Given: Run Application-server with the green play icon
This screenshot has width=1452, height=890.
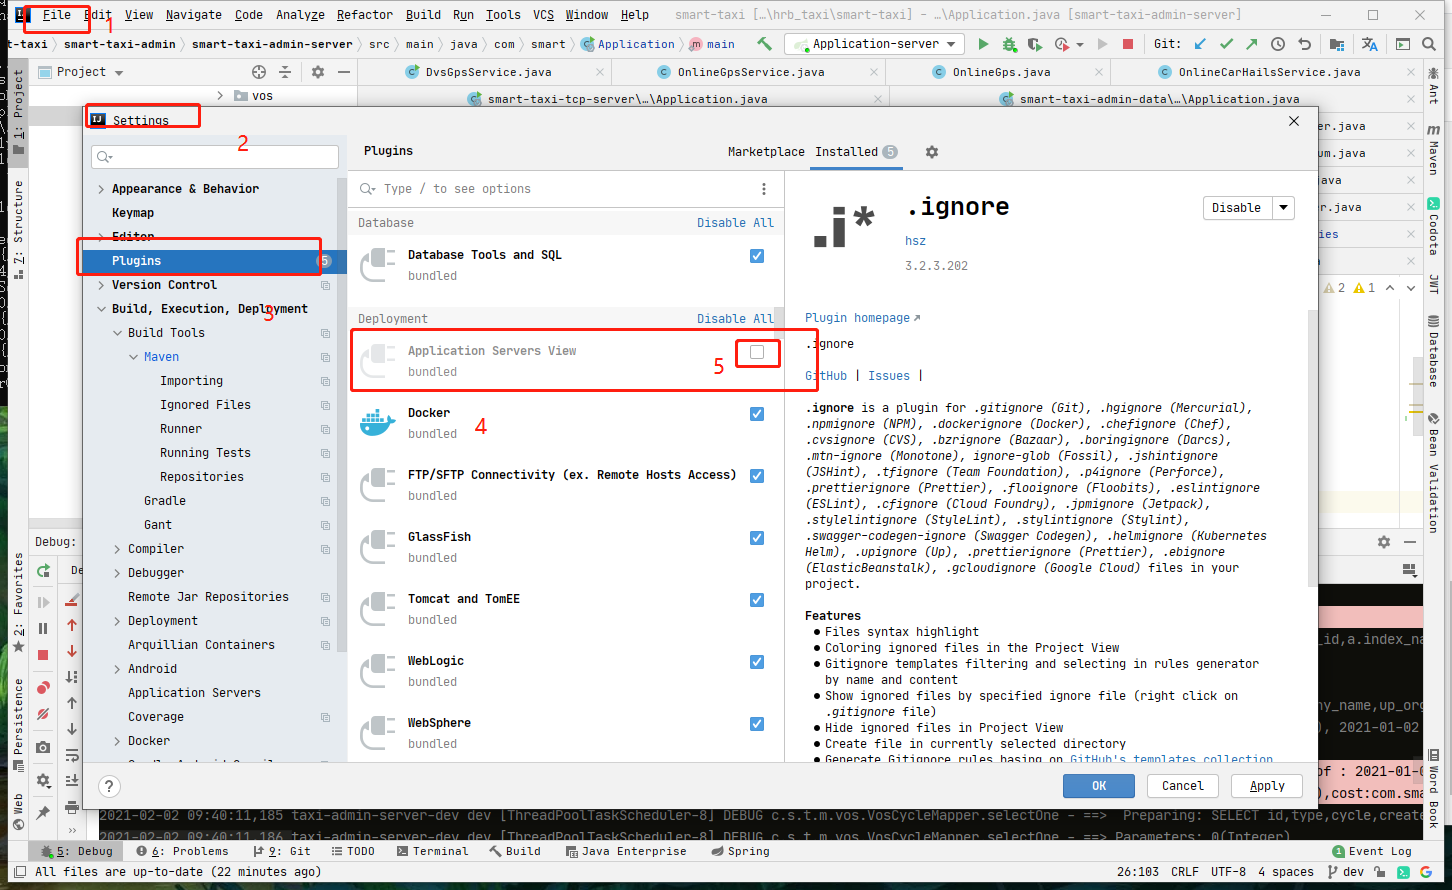Looking at the screenshot, I should point(983,44).
